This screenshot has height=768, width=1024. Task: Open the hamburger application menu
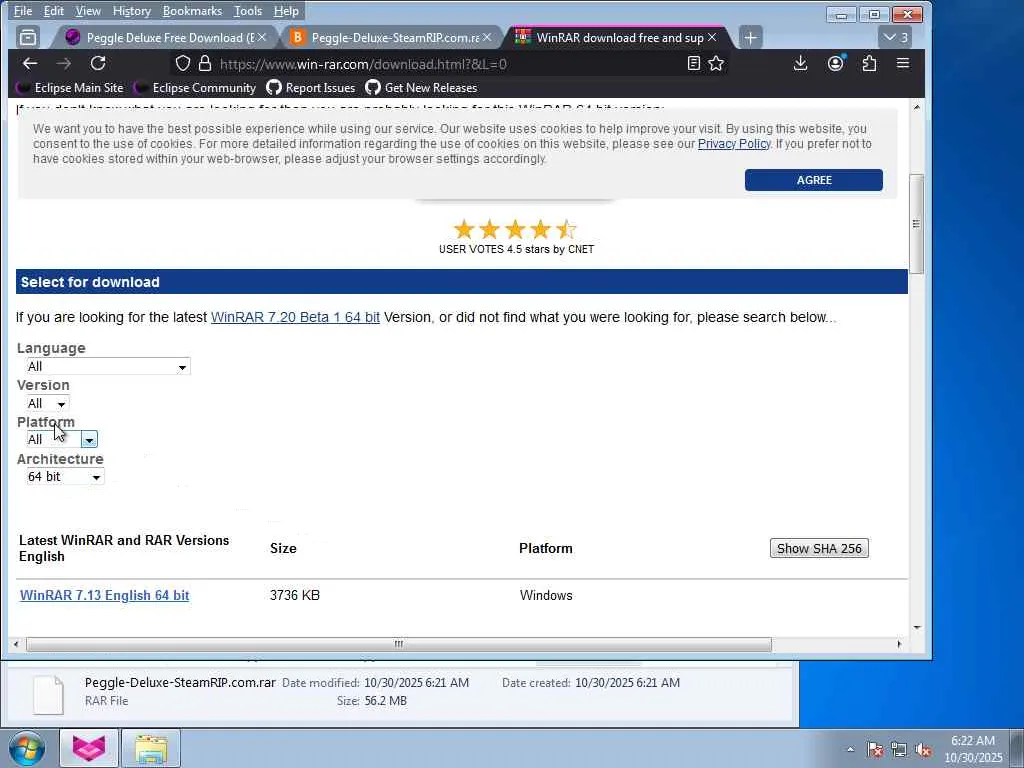pos(903,63)
